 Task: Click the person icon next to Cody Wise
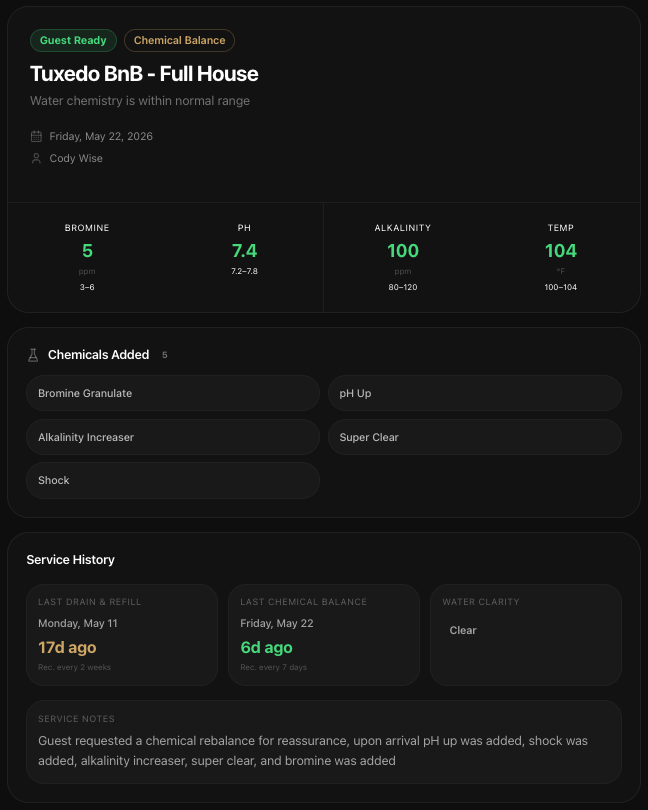(36, 158)
